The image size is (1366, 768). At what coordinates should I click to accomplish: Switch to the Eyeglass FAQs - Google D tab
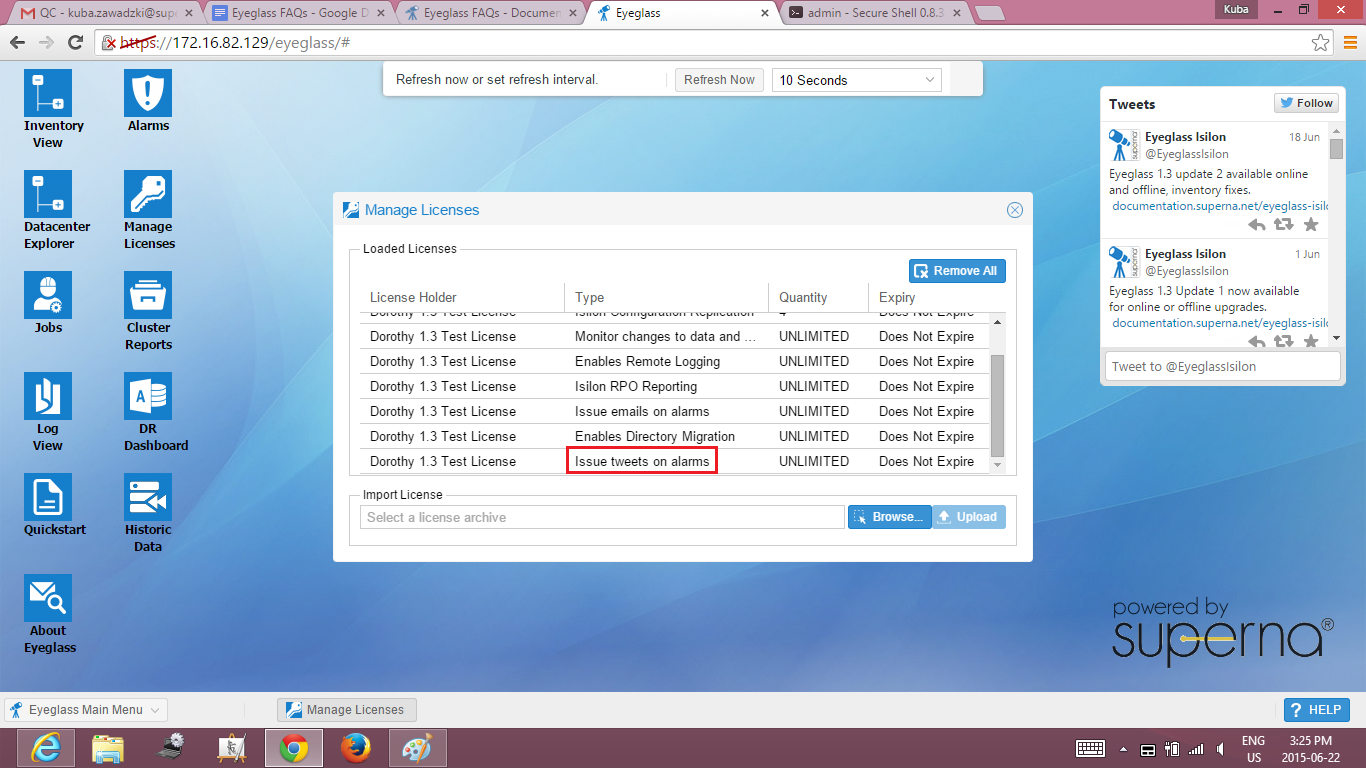pos(297,13)
